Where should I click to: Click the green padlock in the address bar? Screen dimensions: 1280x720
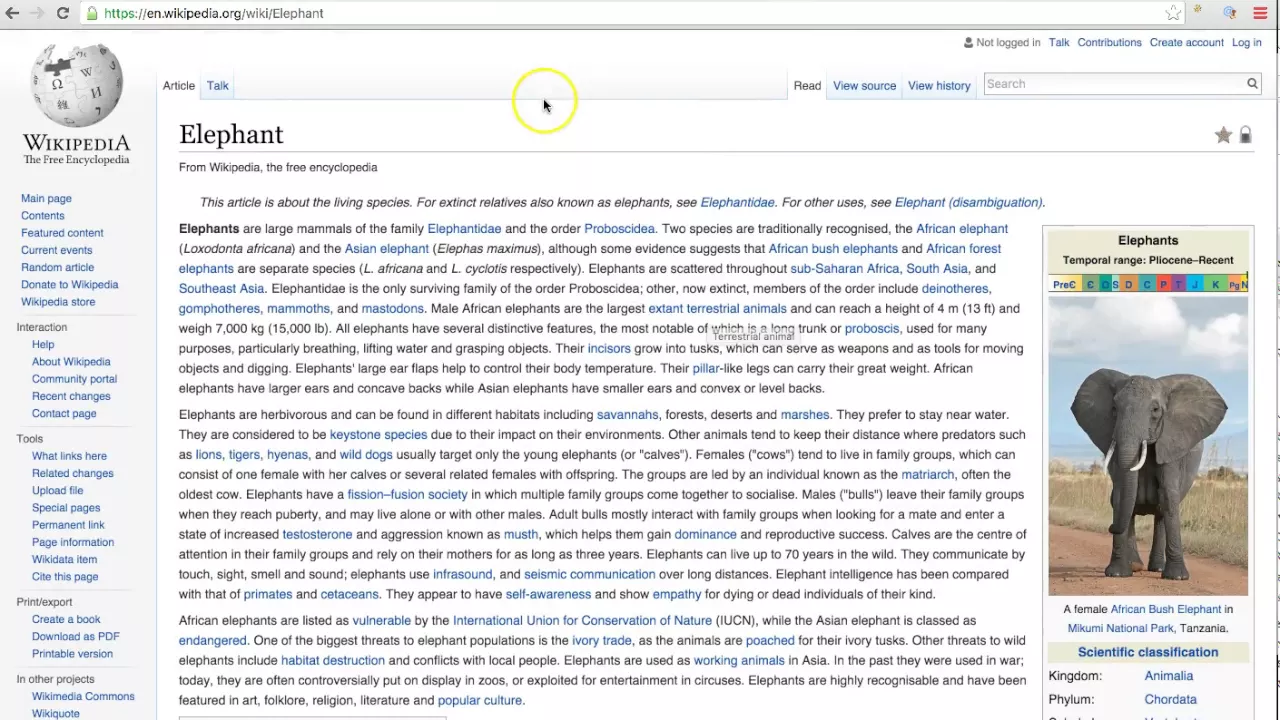pos(92,13)
